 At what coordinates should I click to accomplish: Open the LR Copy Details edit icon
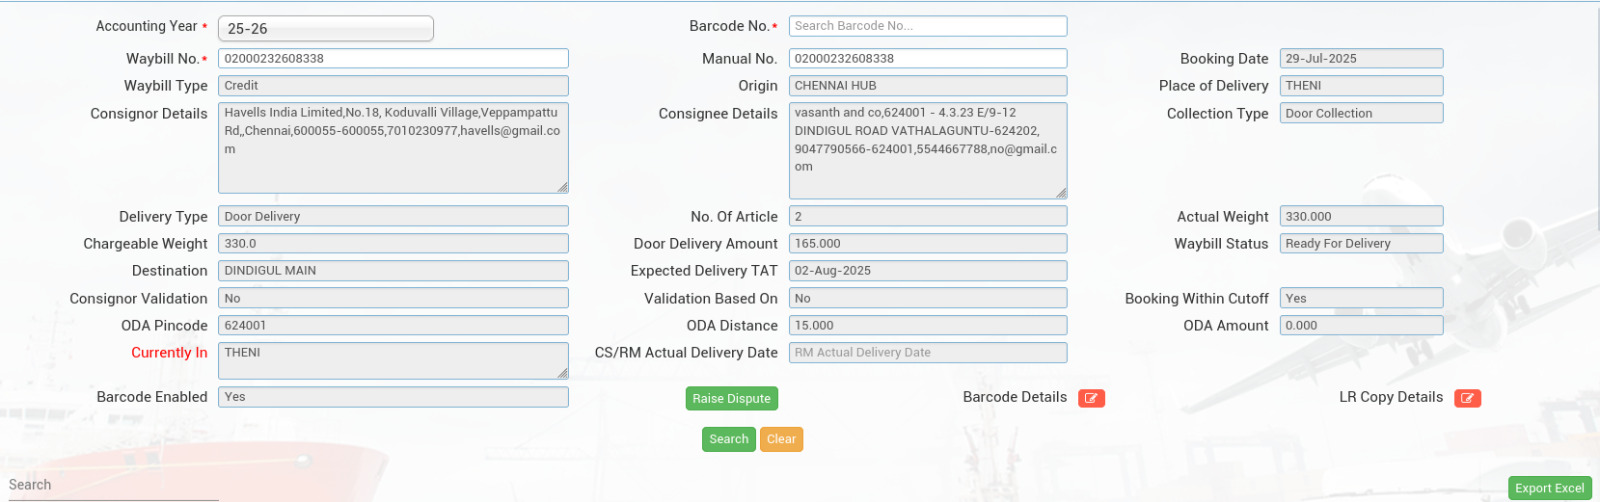(1467, 398)
